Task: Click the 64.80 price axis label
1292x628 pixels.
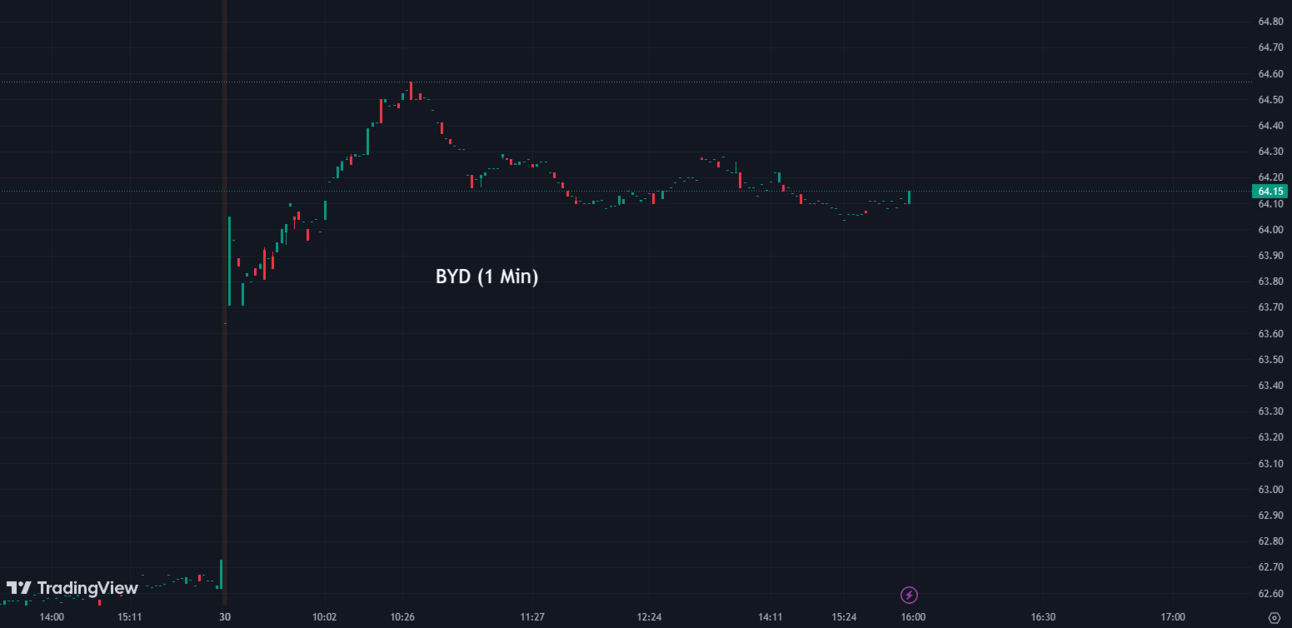Action: (1270, 22)
